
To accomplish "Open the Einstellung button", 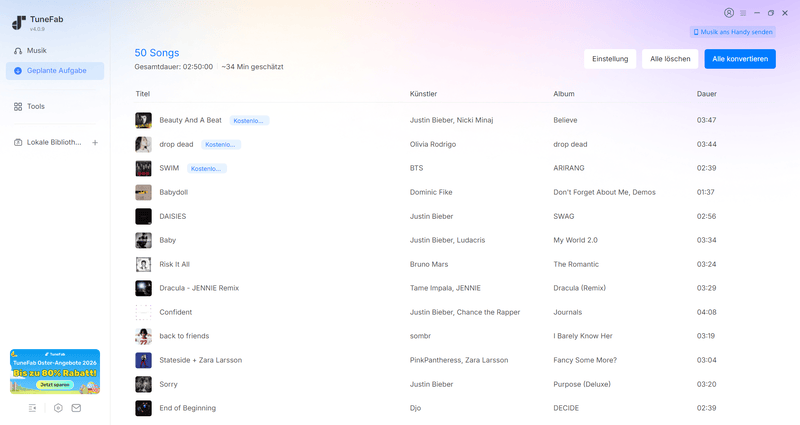I will [x=610, y=59].
